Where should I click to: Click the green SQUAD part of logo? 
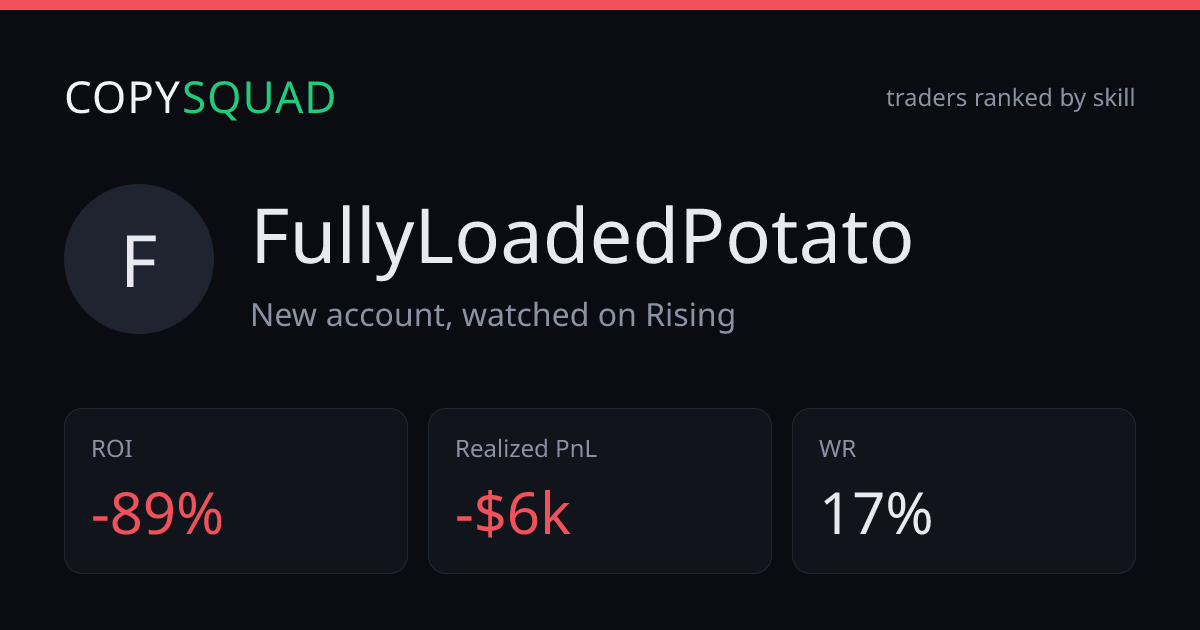259,98
